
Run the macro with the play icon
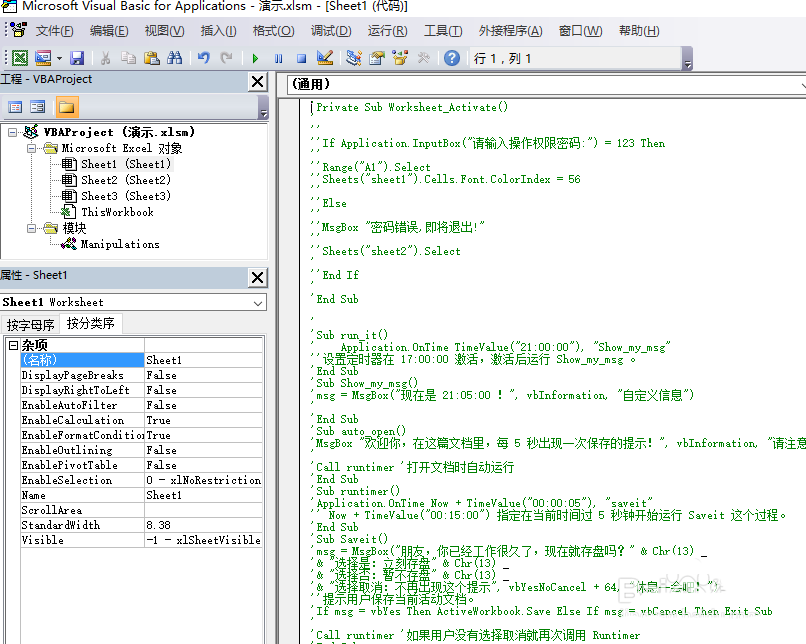pyautogui.click(x=255, y=58)
